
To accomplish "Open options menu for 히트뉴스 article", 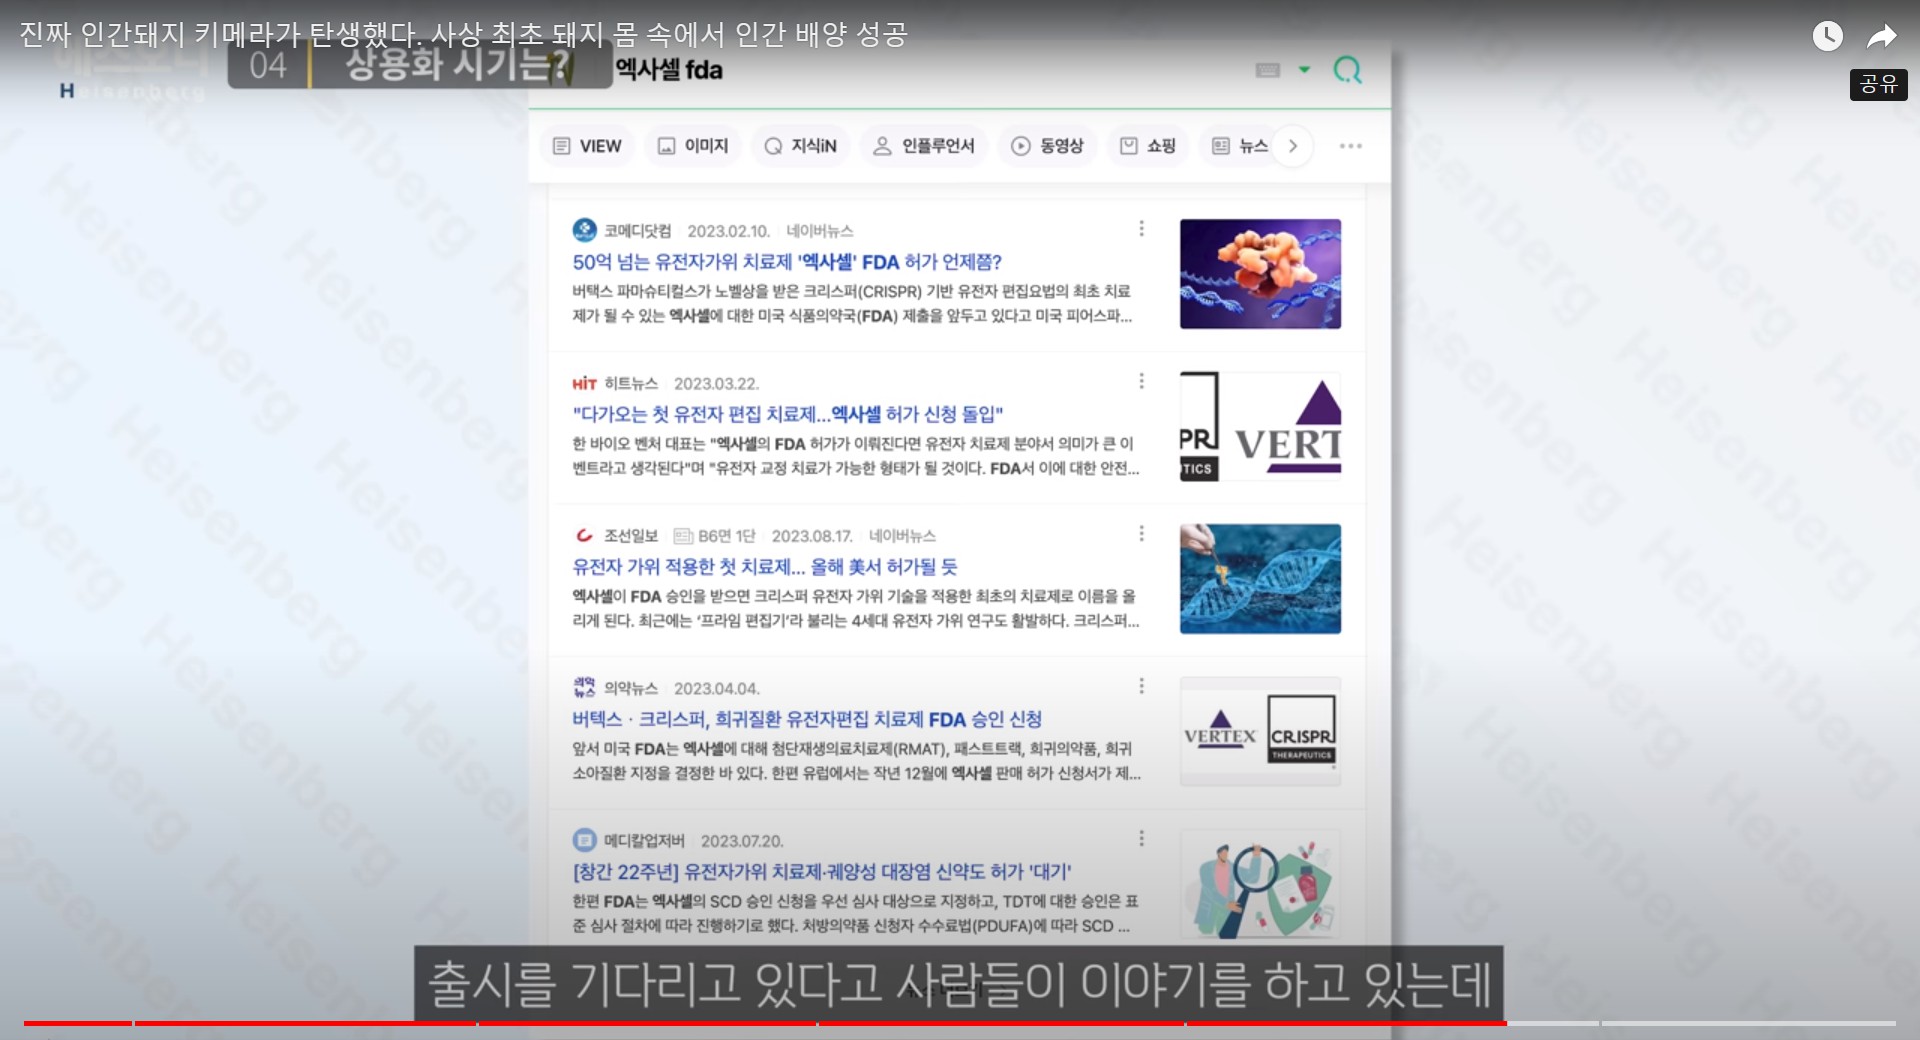I will click(x=1141, y=381).
